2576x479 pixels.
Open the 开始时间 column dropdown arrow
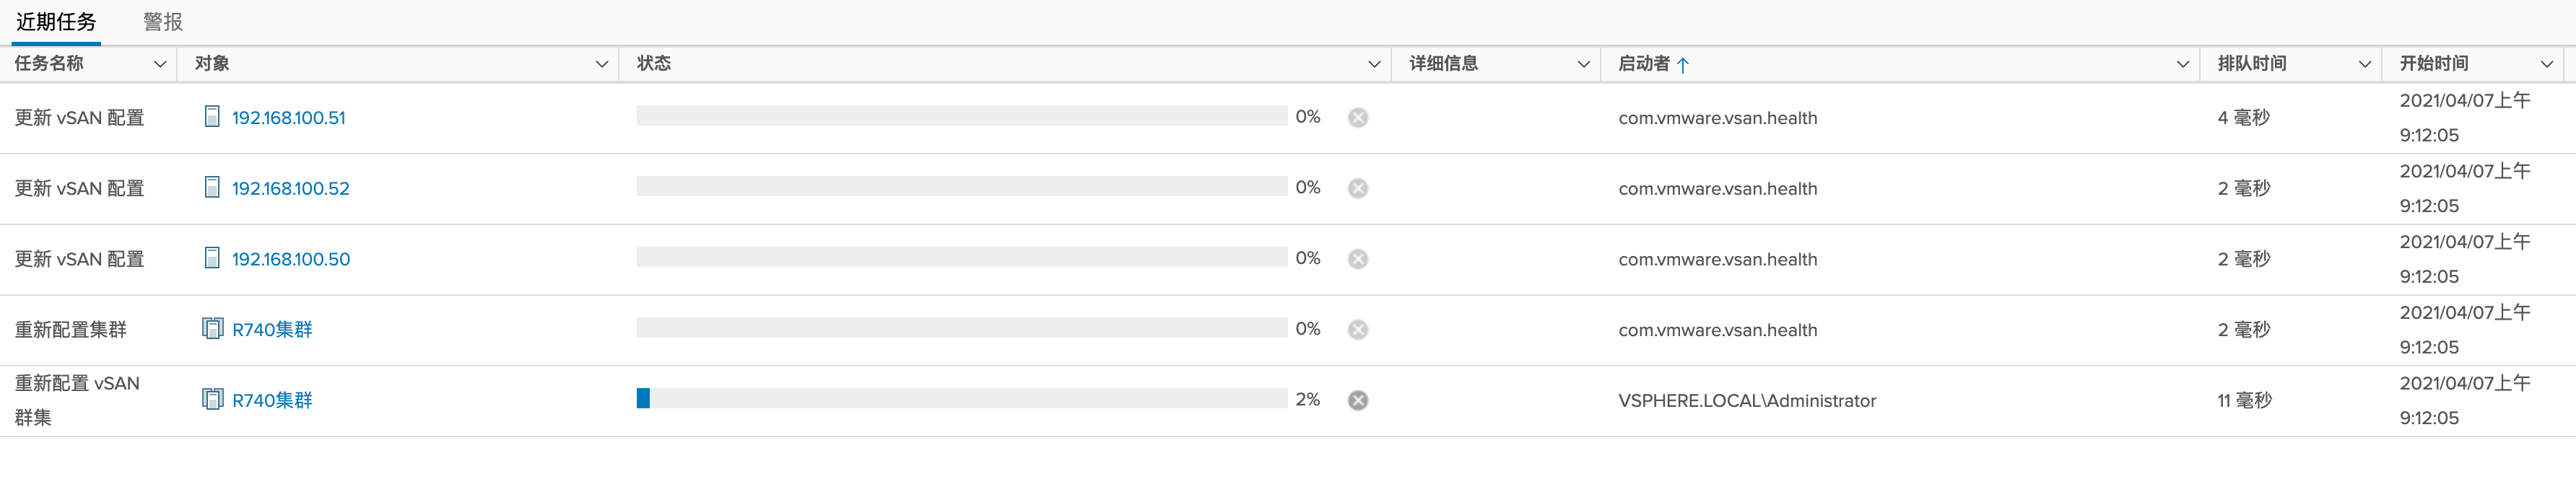coord(2546,64)
